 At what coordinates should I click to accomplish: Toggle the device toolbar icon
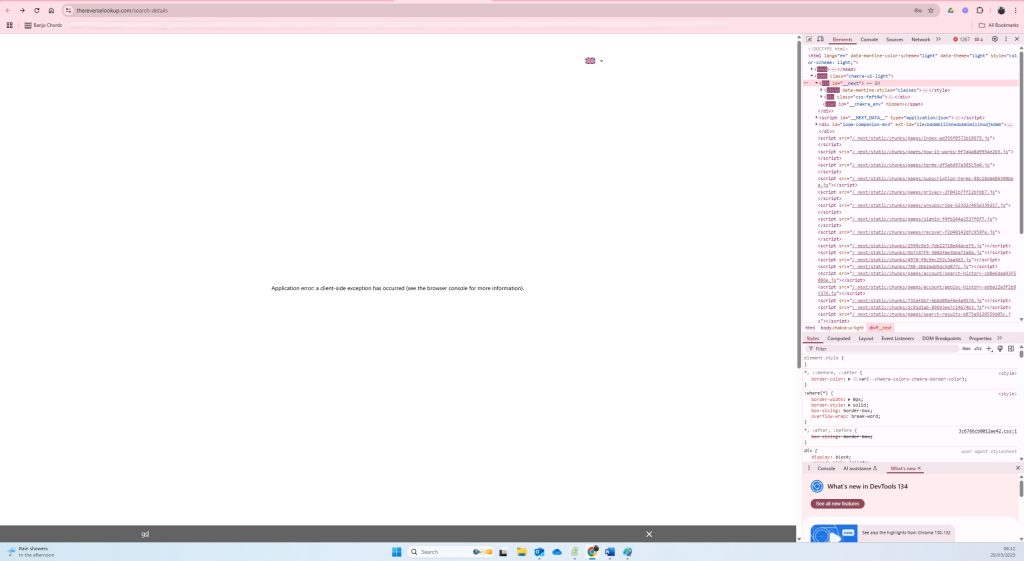pos(821,39)
